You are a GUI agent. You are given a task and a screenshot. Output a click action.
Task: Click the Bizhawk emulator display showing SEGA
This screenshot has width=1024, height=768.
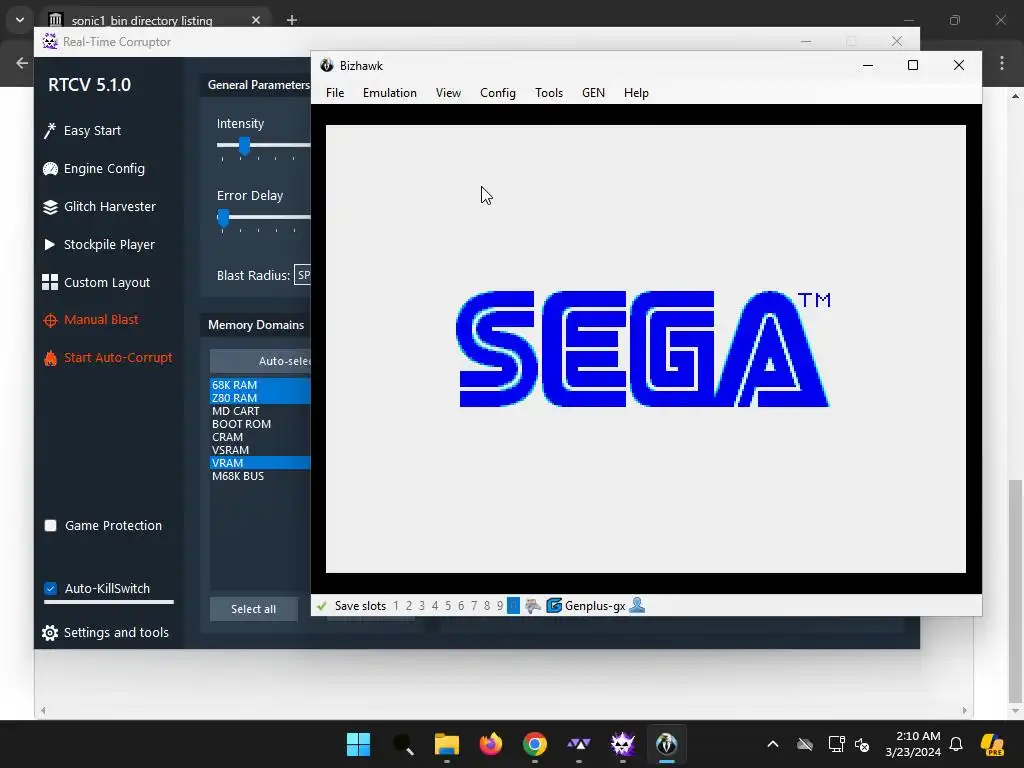click(646, 349)
